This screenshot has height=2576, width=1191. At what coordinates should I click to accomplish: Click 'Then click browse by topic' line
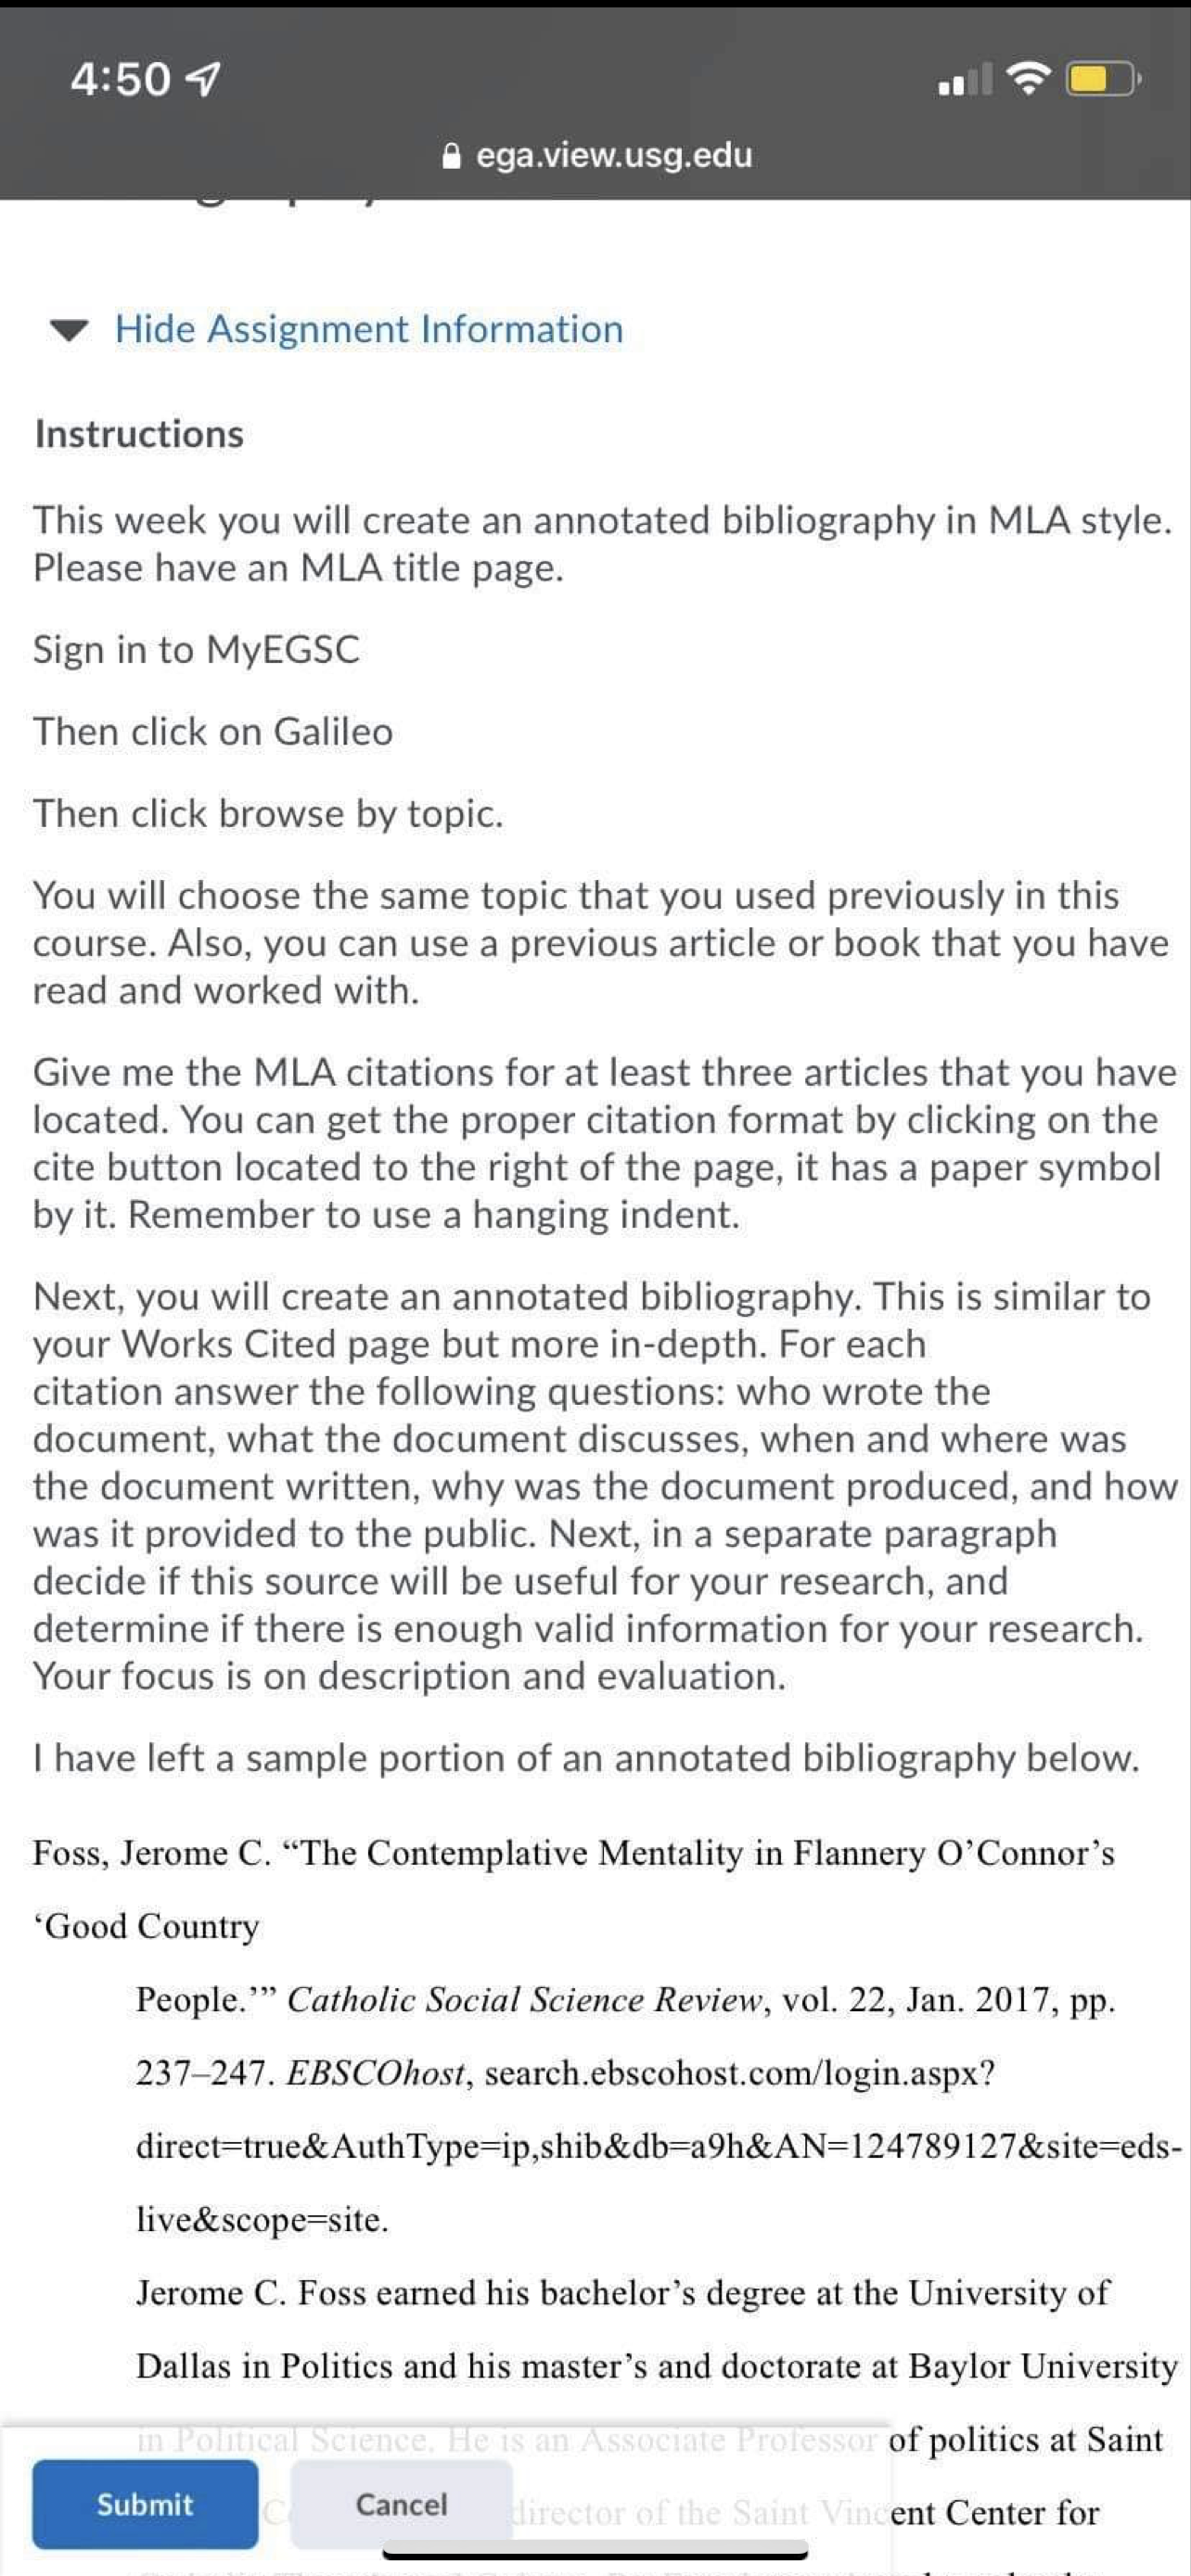pyautogui.click(x=268, y=814)
